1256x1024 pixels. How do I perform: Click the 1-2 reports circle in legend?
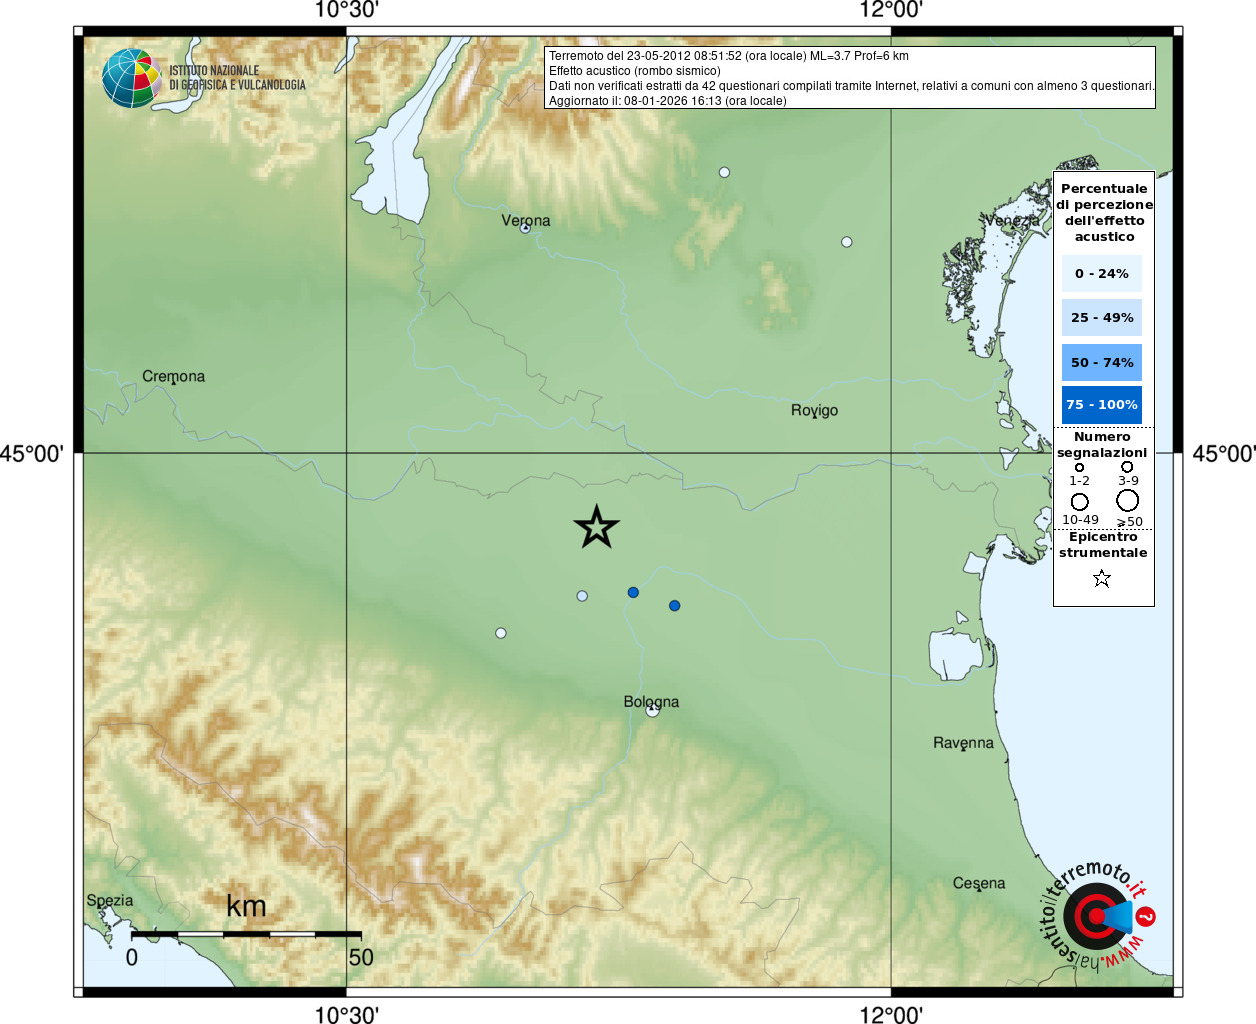tap(1079, 467)
